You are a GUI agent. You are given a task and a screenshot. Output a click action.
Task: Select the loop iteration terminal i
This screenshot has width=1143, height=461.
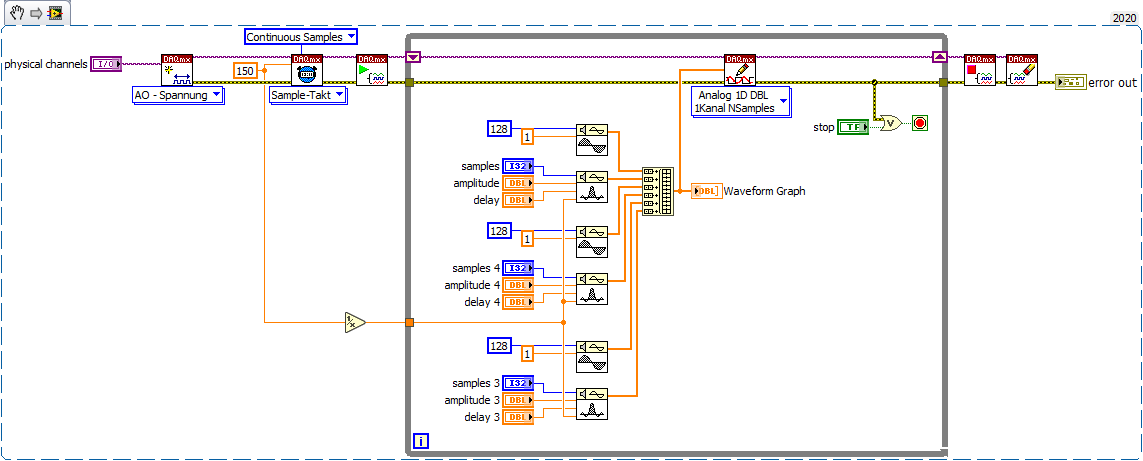point(421,441)
